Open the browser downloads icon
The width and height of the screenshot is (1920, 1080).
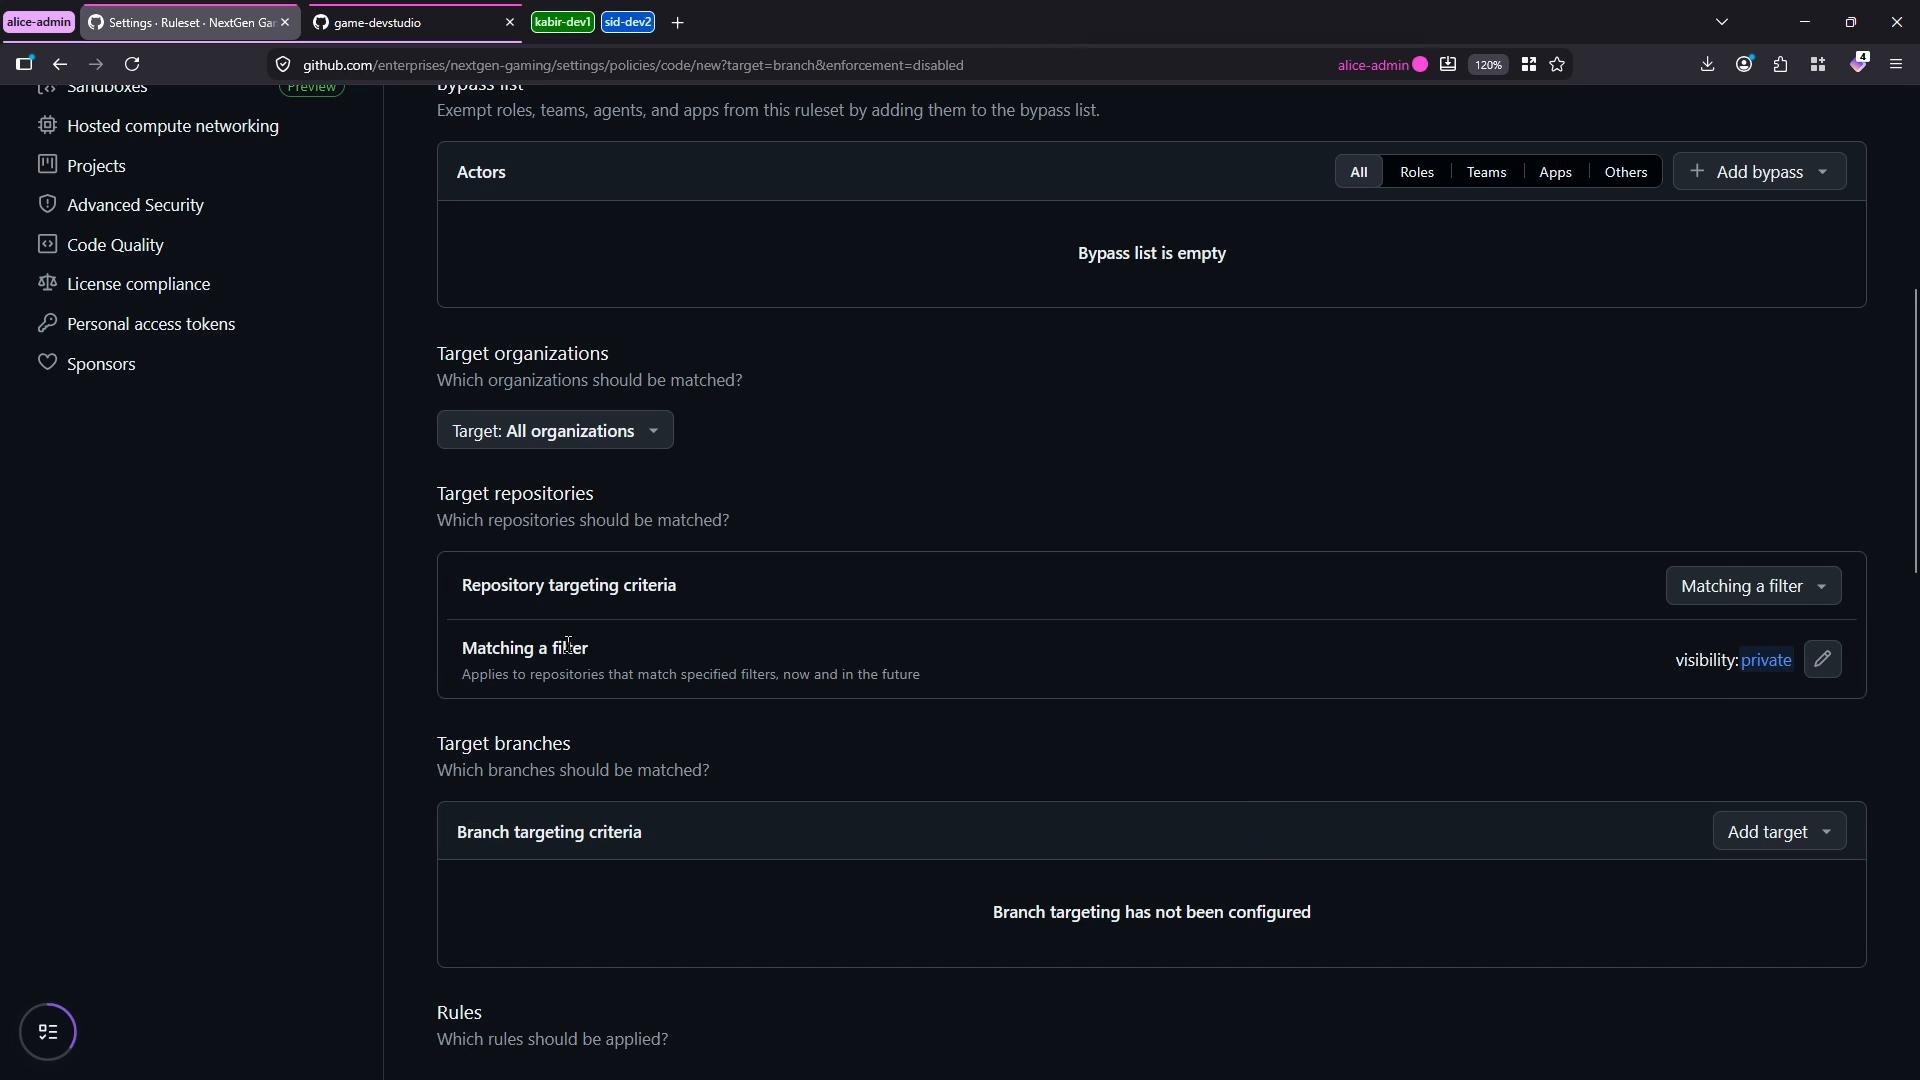(1707, 65)
